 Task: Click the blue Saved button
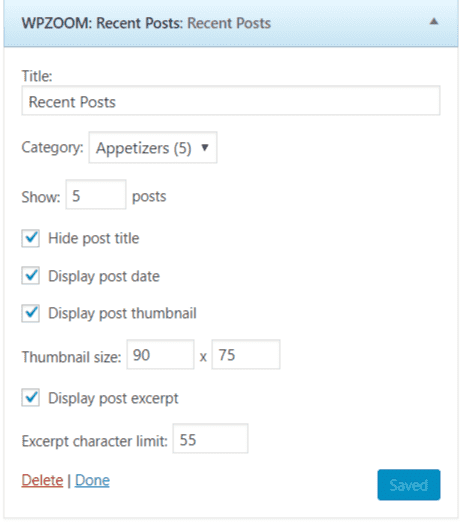[x=409, y=485]
